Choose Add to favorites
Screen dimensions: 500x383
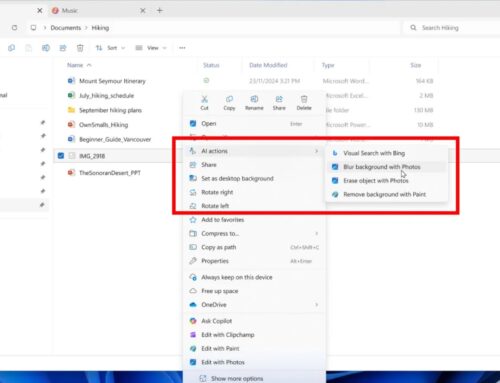point(254,220)
